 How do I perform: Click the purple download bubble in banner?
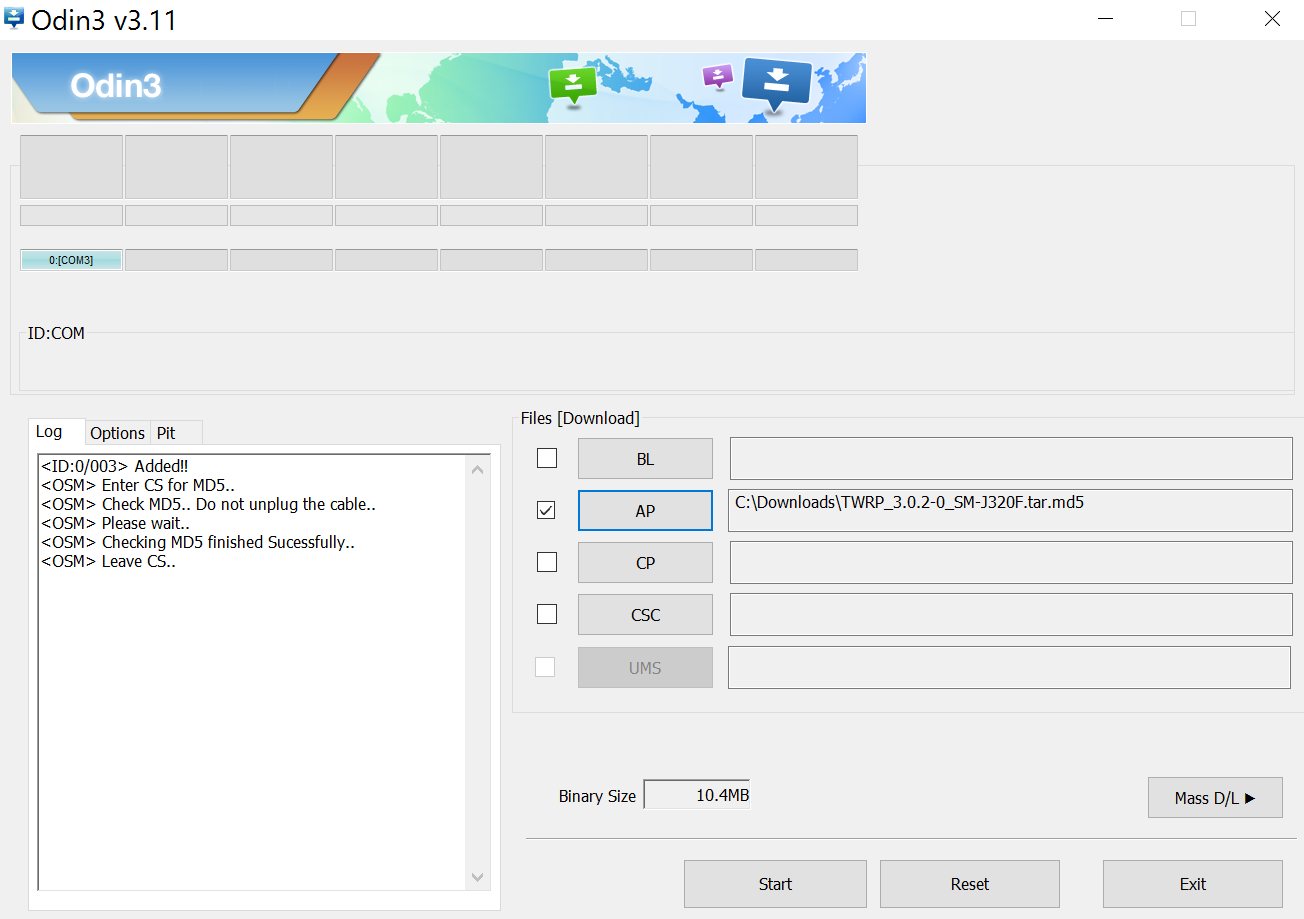click(717, 77)
